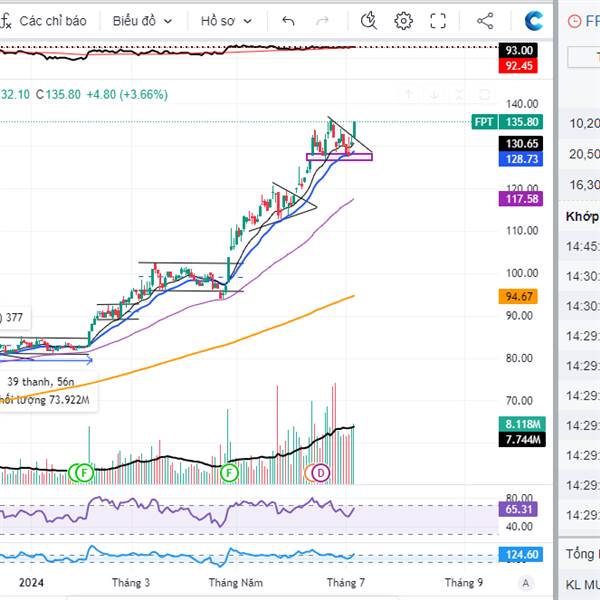Click the 8.118M volume label
Screen dimensions: 600x600
522,424
